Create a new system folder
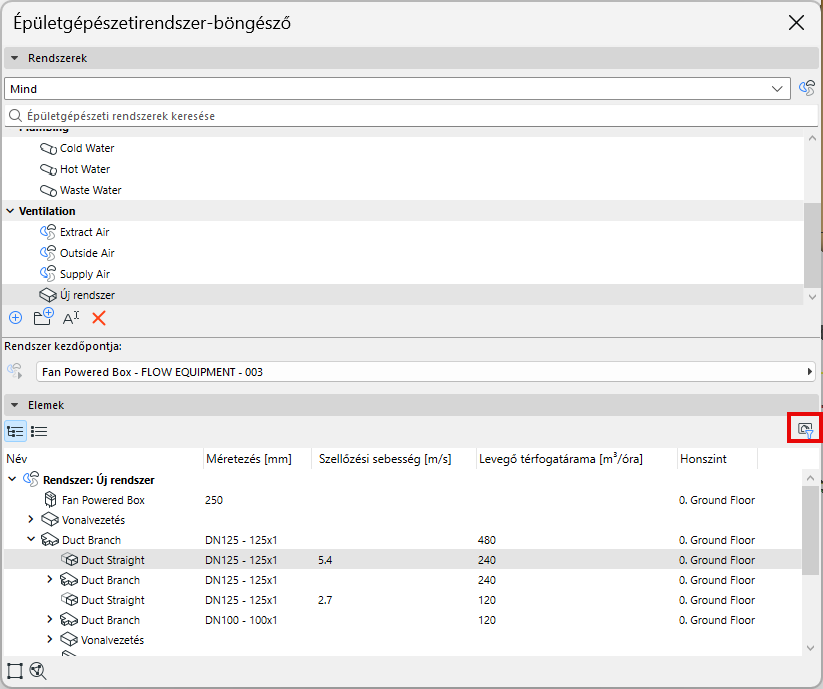This screenshot has height=689, width=823. (x=43, y=317)
